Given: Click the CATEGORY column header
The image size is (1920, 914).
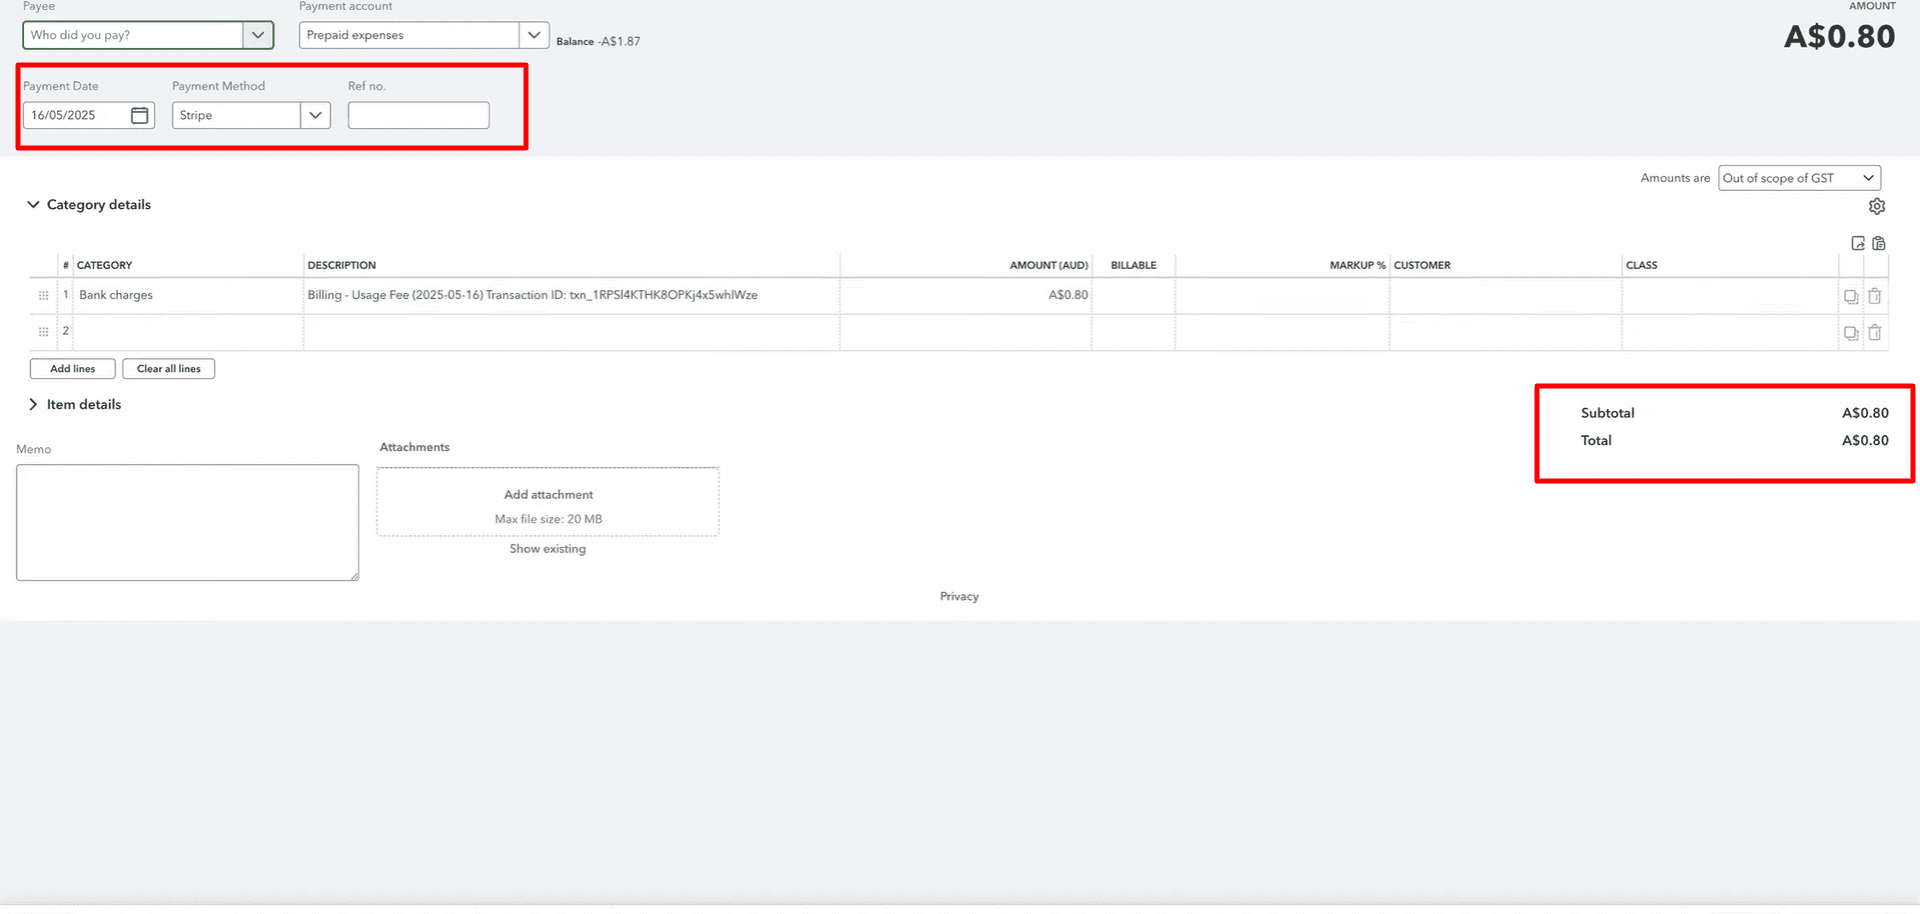Looking at the screenshot, I should (104, 265).
